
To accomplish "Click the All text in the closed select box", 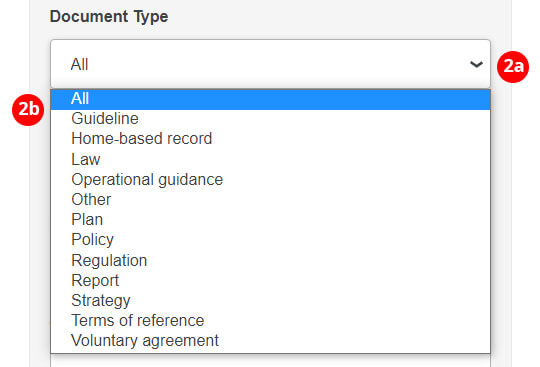I will click(x=80, y=64).
